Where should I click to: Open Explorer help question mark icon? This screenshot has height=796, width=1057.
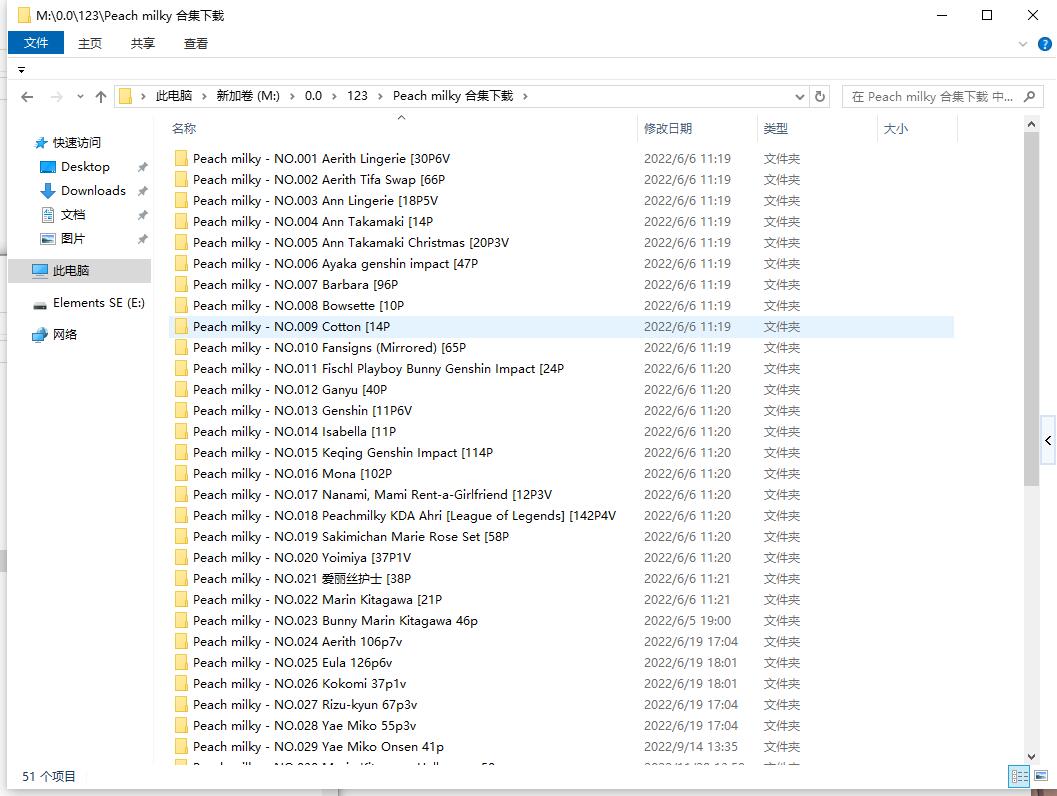click(1044, 44)
